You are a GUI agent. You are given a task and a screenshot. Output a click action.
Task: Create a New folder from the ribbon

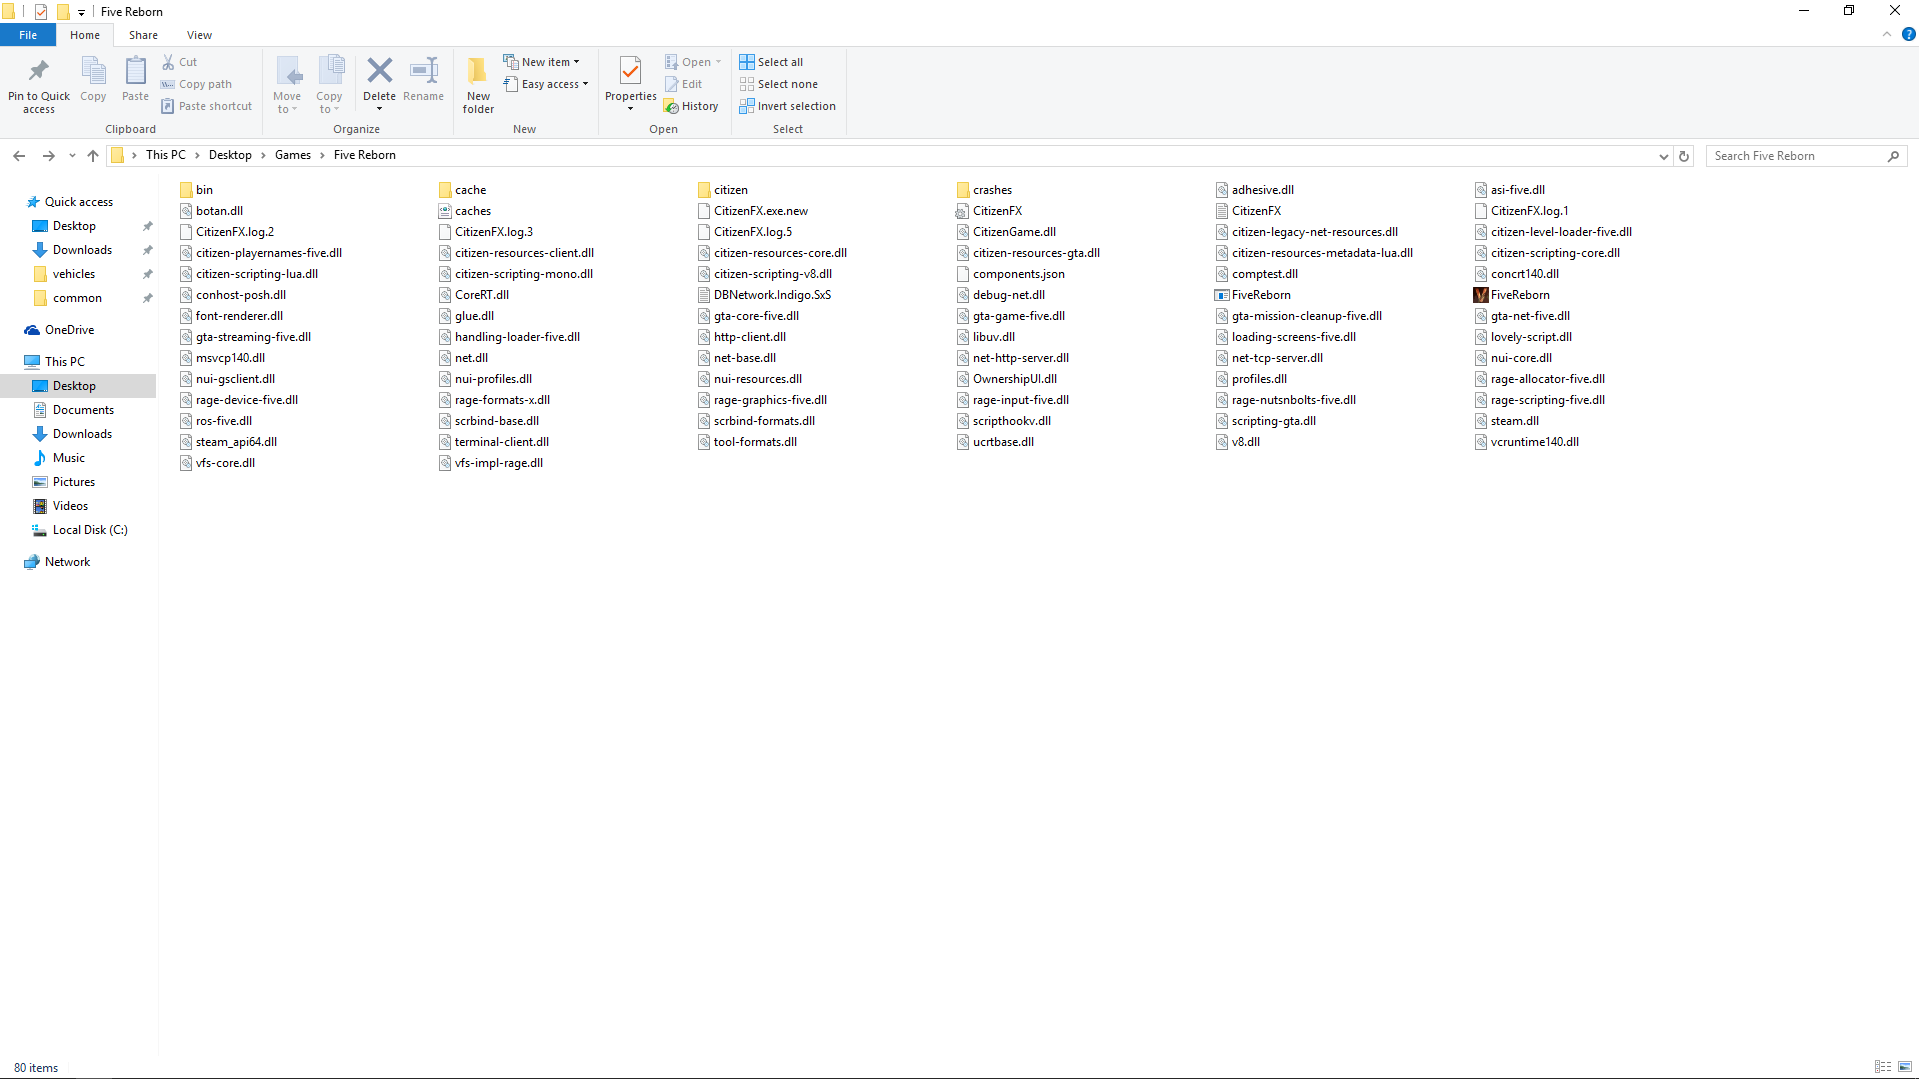coord(478,84)
